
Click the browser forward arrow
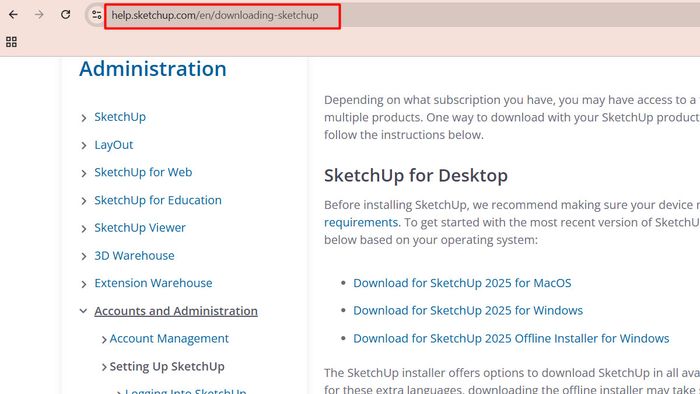pyautogui.click(x=39, y=15)
